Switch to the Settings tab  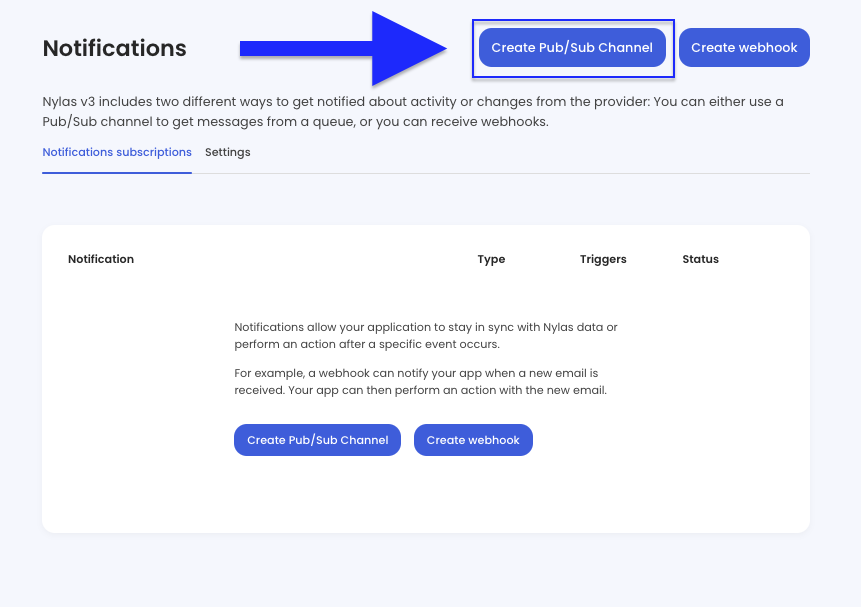227,152
